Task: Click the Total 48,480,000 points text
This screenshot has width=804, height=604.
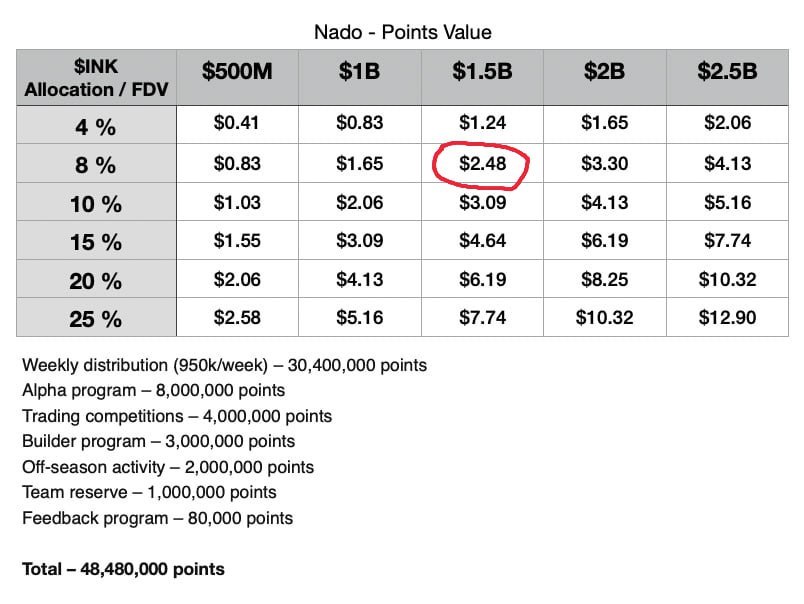Action: [123, 569]
